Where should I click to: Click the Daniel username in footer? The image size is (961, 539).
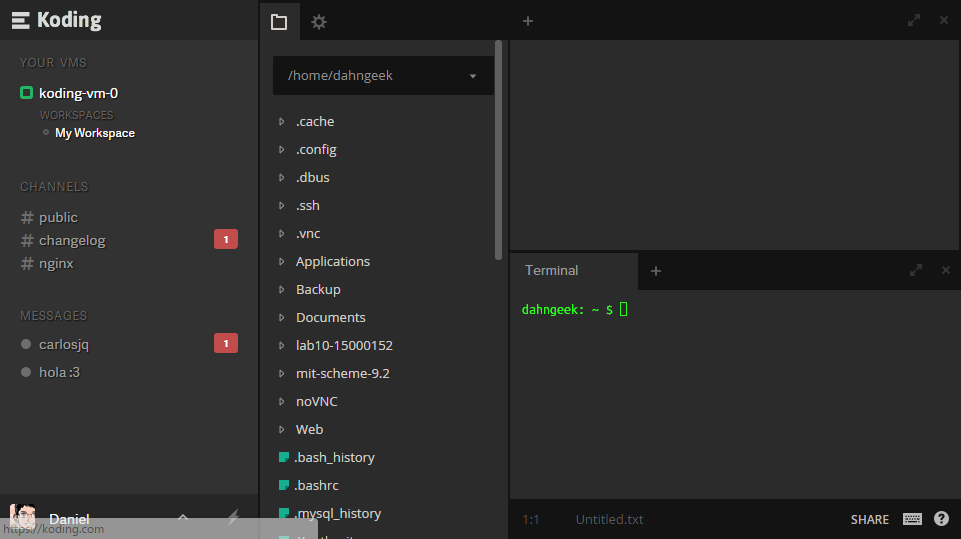point(69,519)
